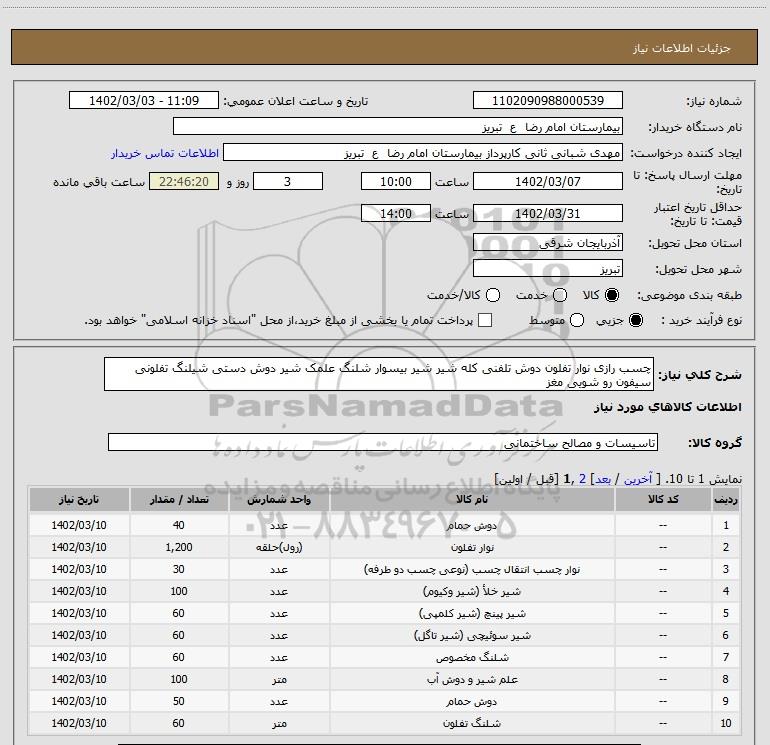Click the شرح کلی نیاز description box
The width and height of the screenshot is (770, 745).
[x=379, y=374]
